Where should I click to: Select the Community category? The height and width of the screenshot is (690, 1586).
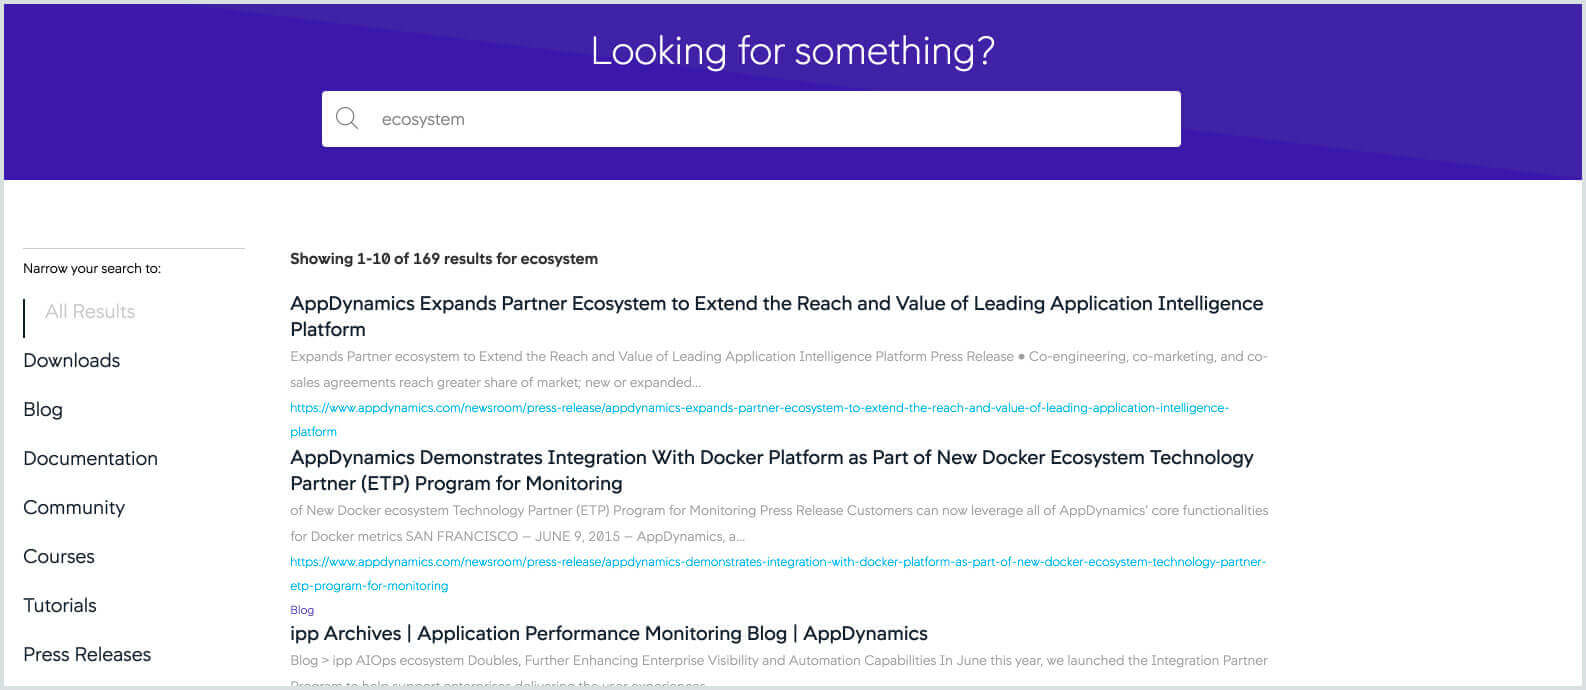(x=74, y=507)
